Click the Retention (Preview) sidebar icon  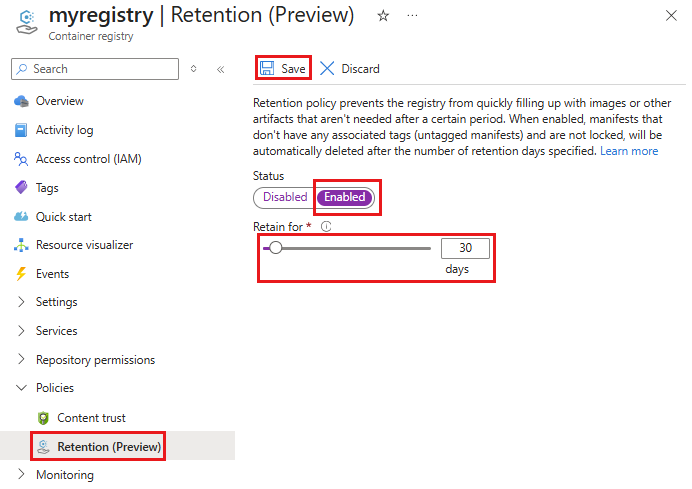(43, 447)
